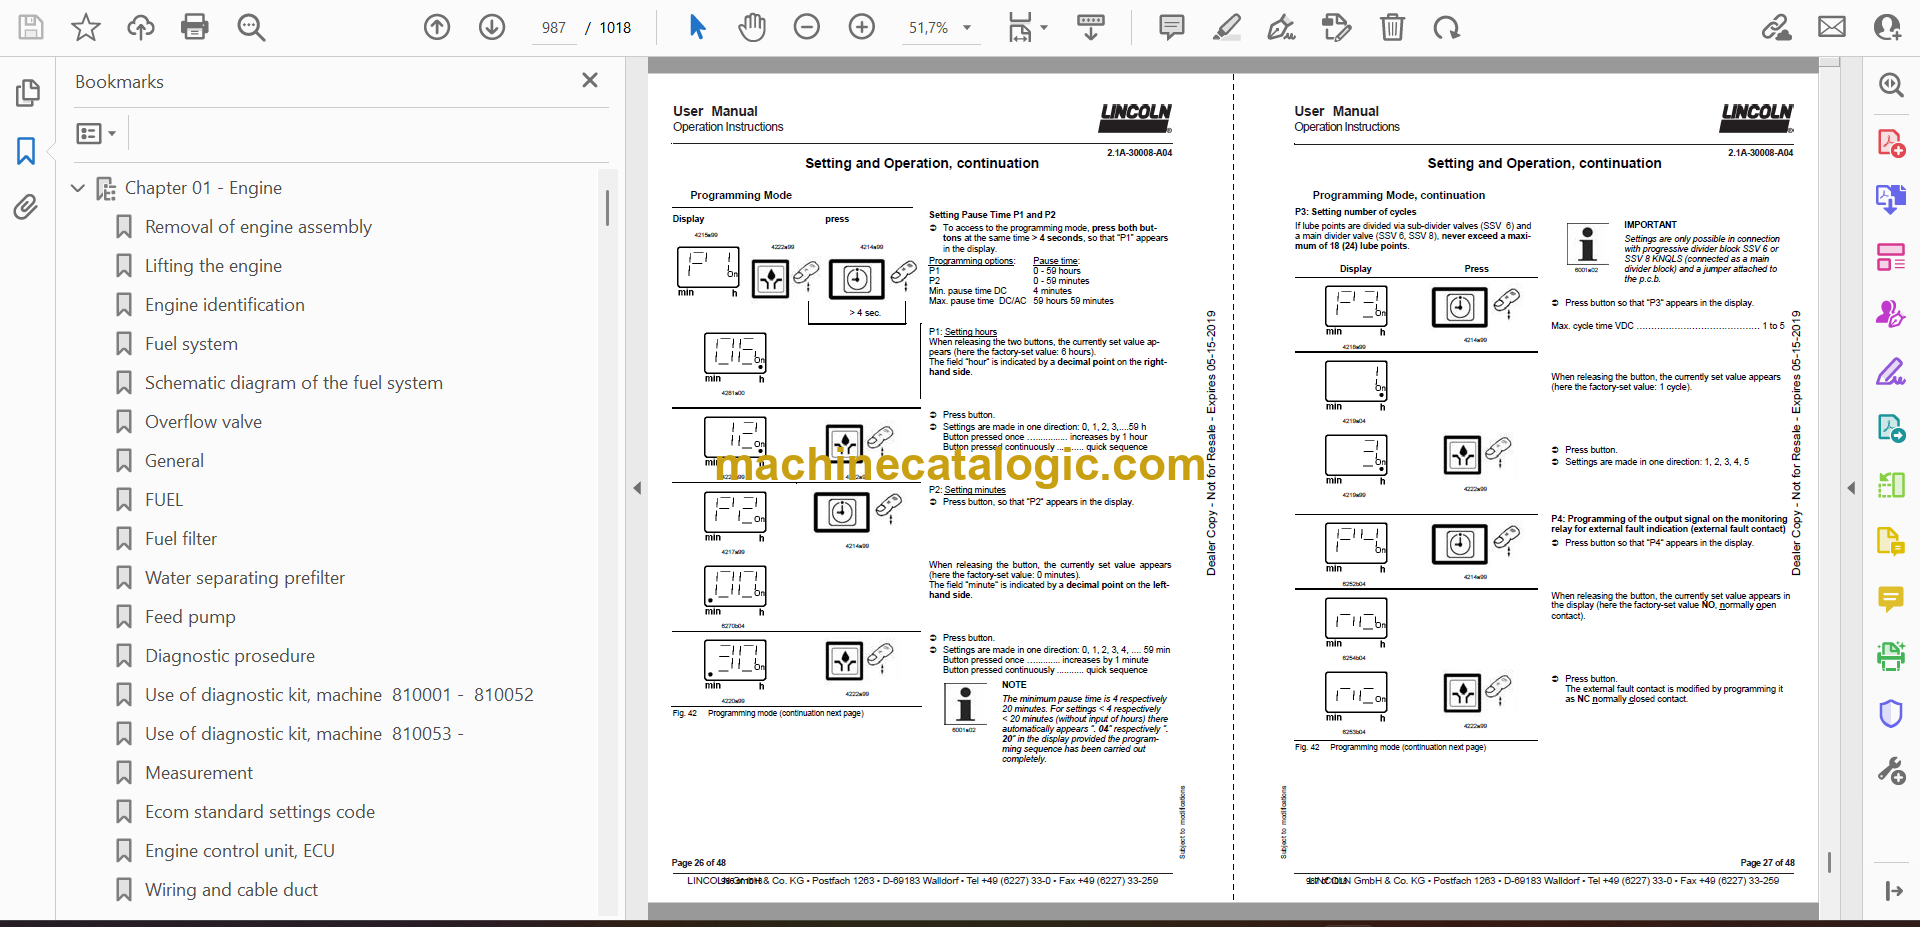Open Organize Pages tool in right pane
This screenshot has height=927, width=1920.
pyautogui.click(x=1891, y=257)
